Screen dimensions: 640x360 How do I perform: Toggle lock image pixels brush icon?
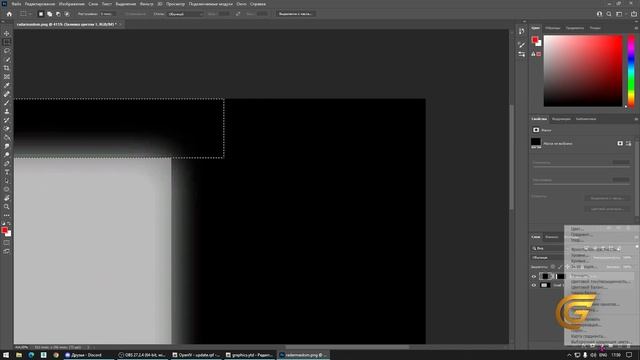tap(560, 267)
